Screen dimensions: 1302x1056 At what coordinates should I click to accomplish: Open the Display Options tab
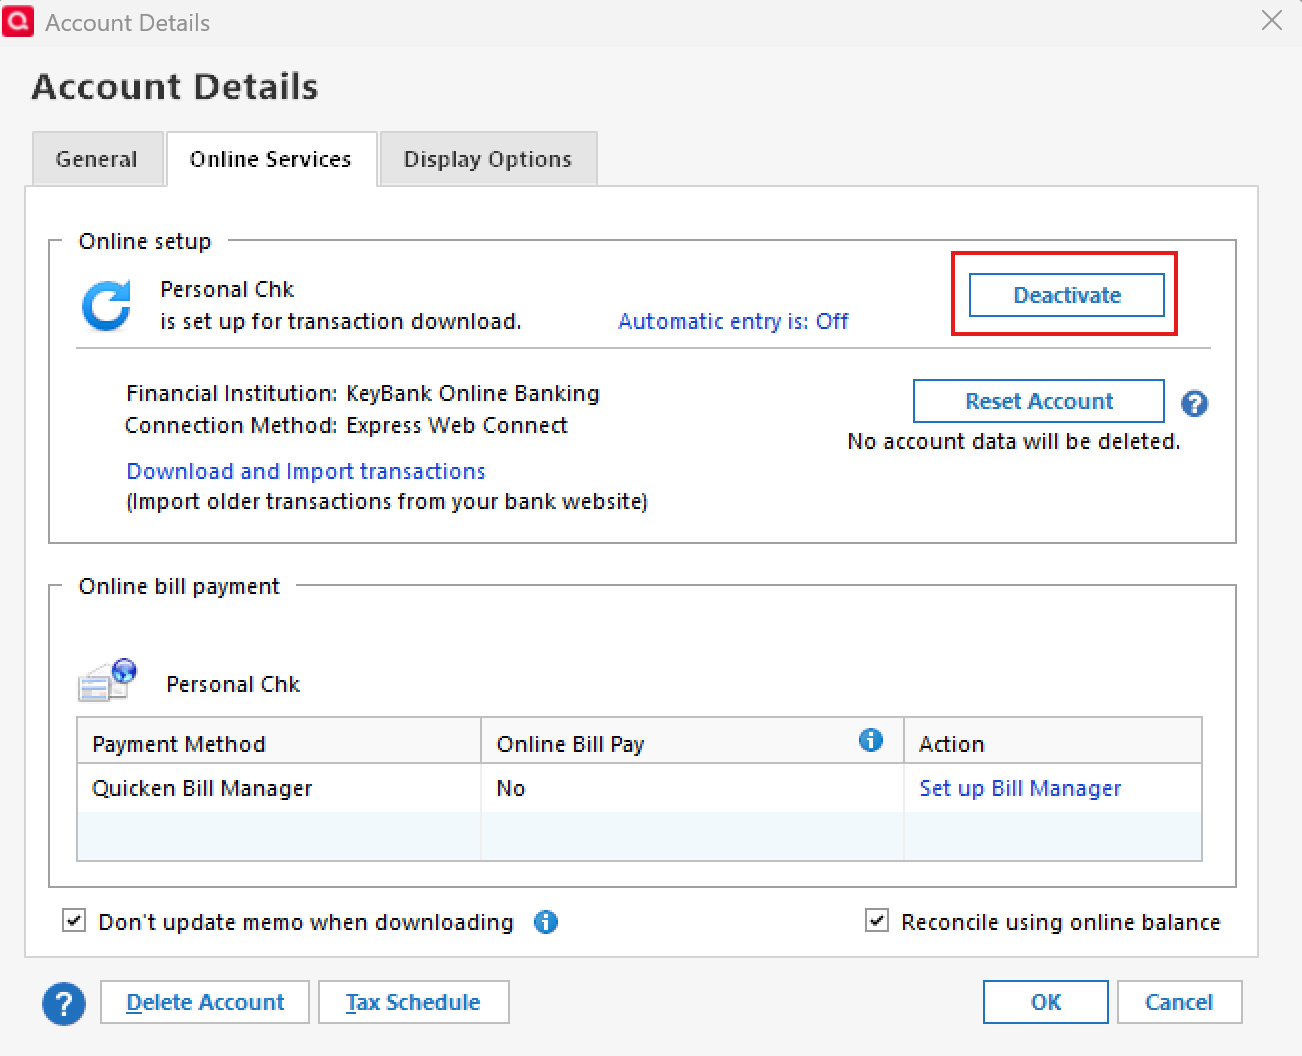pyautogui.click(x=488, y=159)
